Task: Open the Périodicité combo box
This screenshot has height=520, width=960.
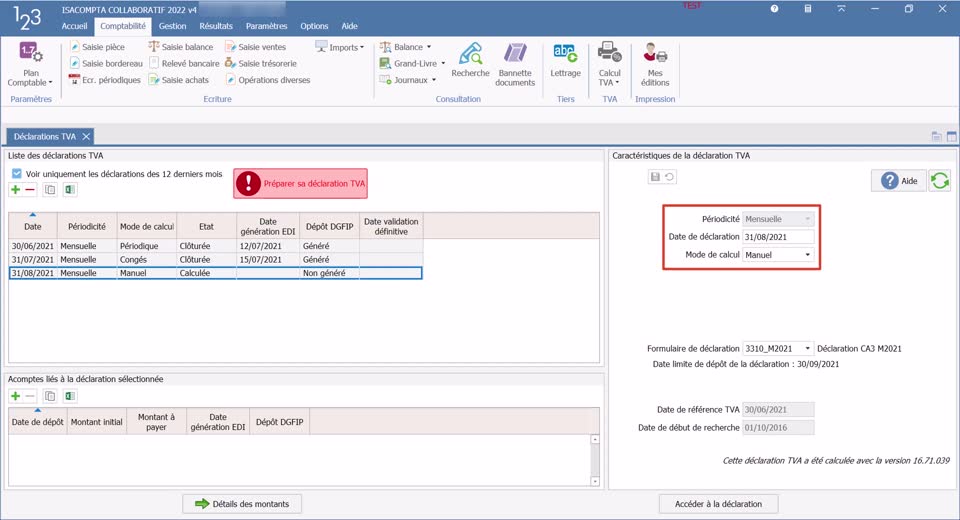Action: click(778, 219)
